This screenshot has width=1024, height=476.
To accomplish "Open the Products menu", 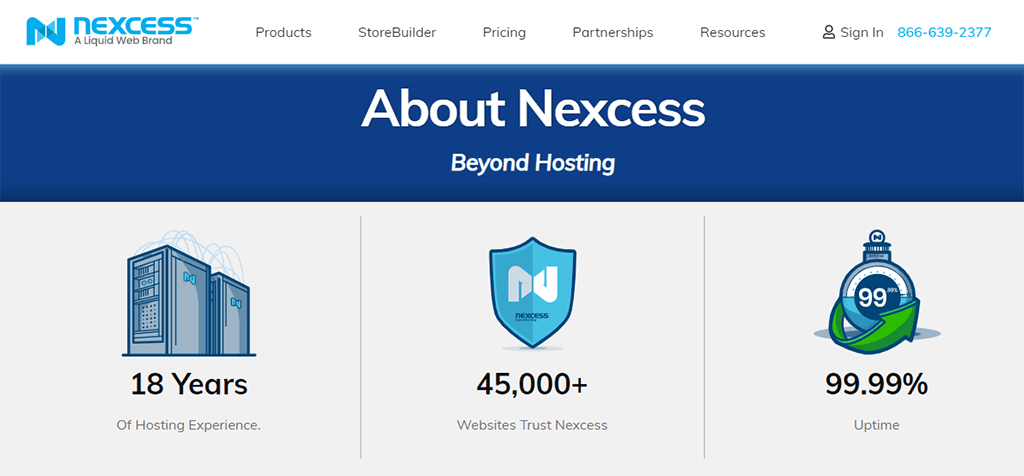I will click(x=283, y=32).
